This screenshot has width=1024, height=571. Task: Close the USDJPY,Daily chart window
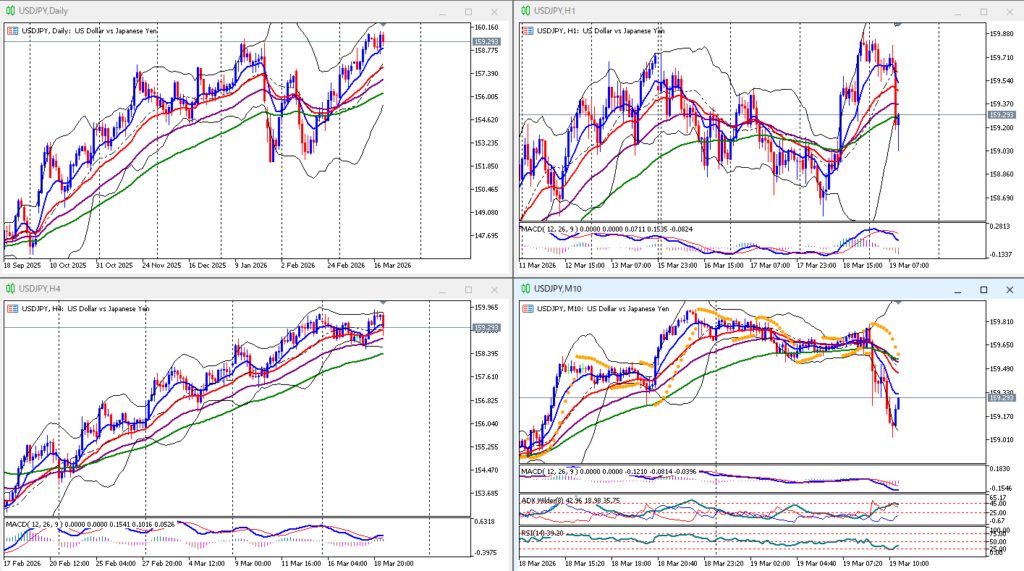pos(496,11)
